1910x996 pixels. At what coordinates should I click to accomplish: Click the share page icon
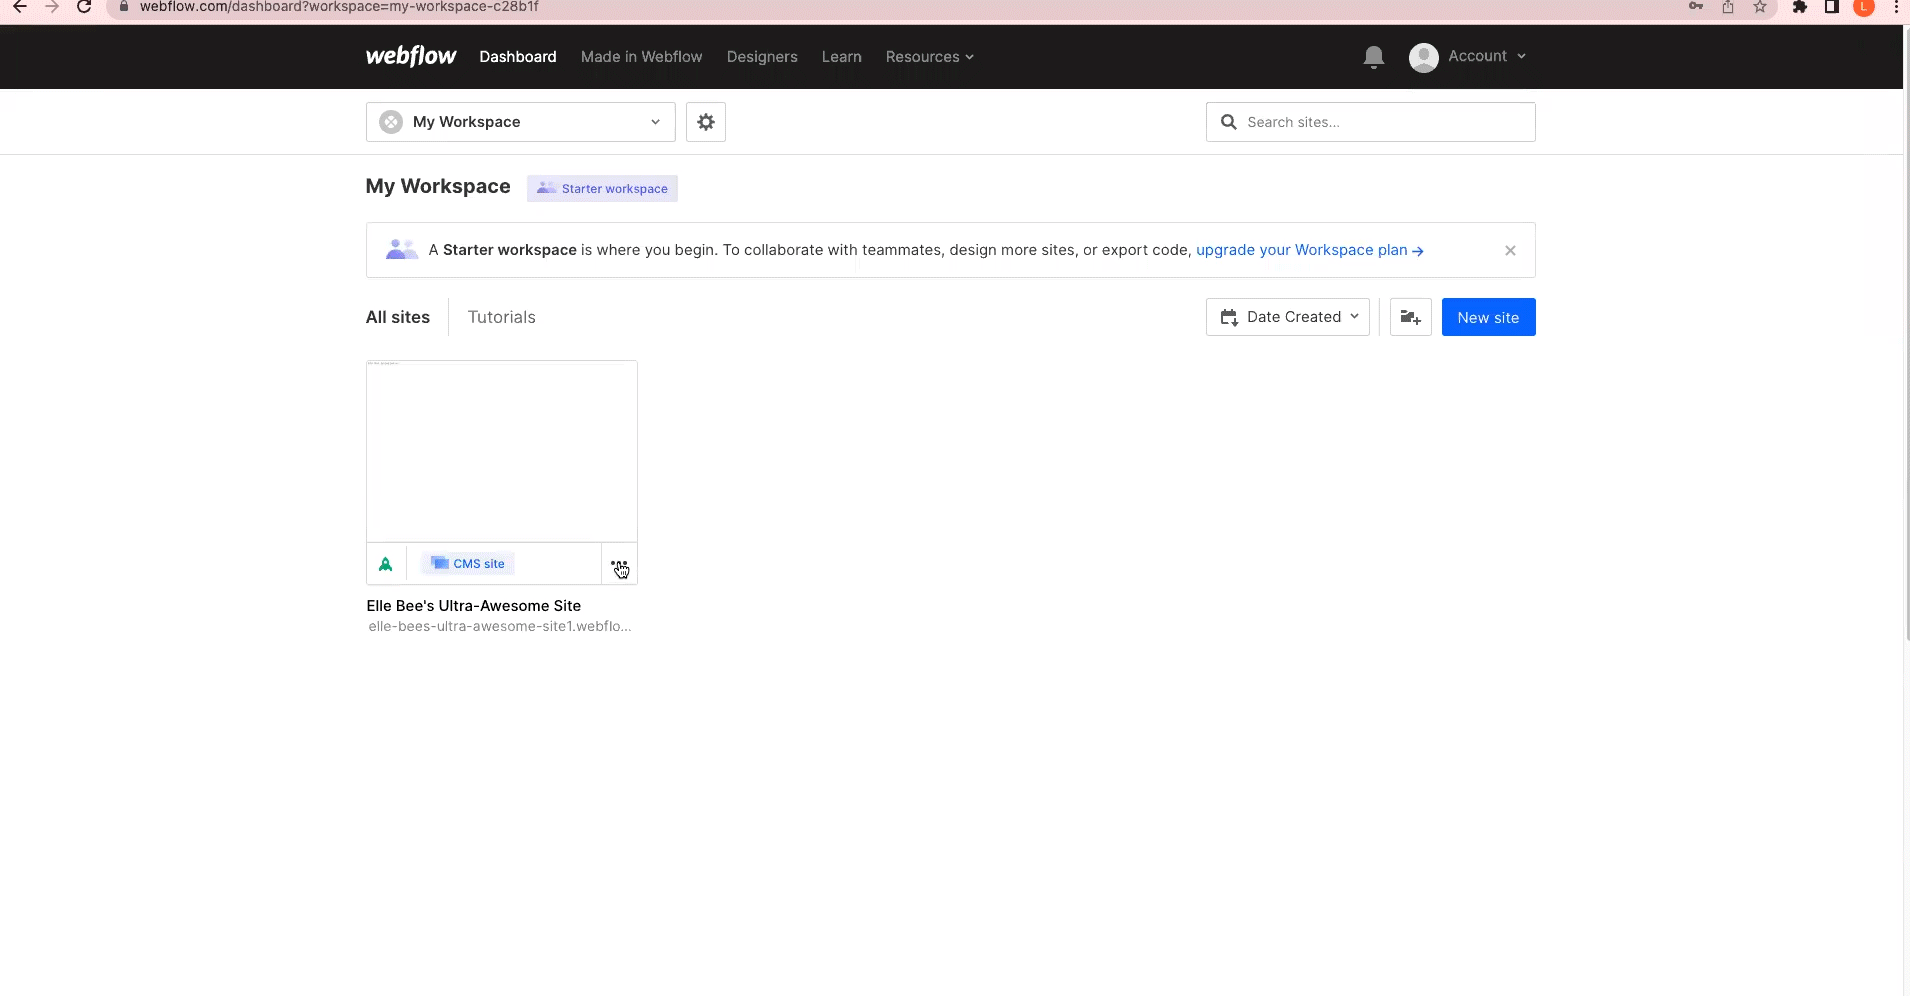1728,7
